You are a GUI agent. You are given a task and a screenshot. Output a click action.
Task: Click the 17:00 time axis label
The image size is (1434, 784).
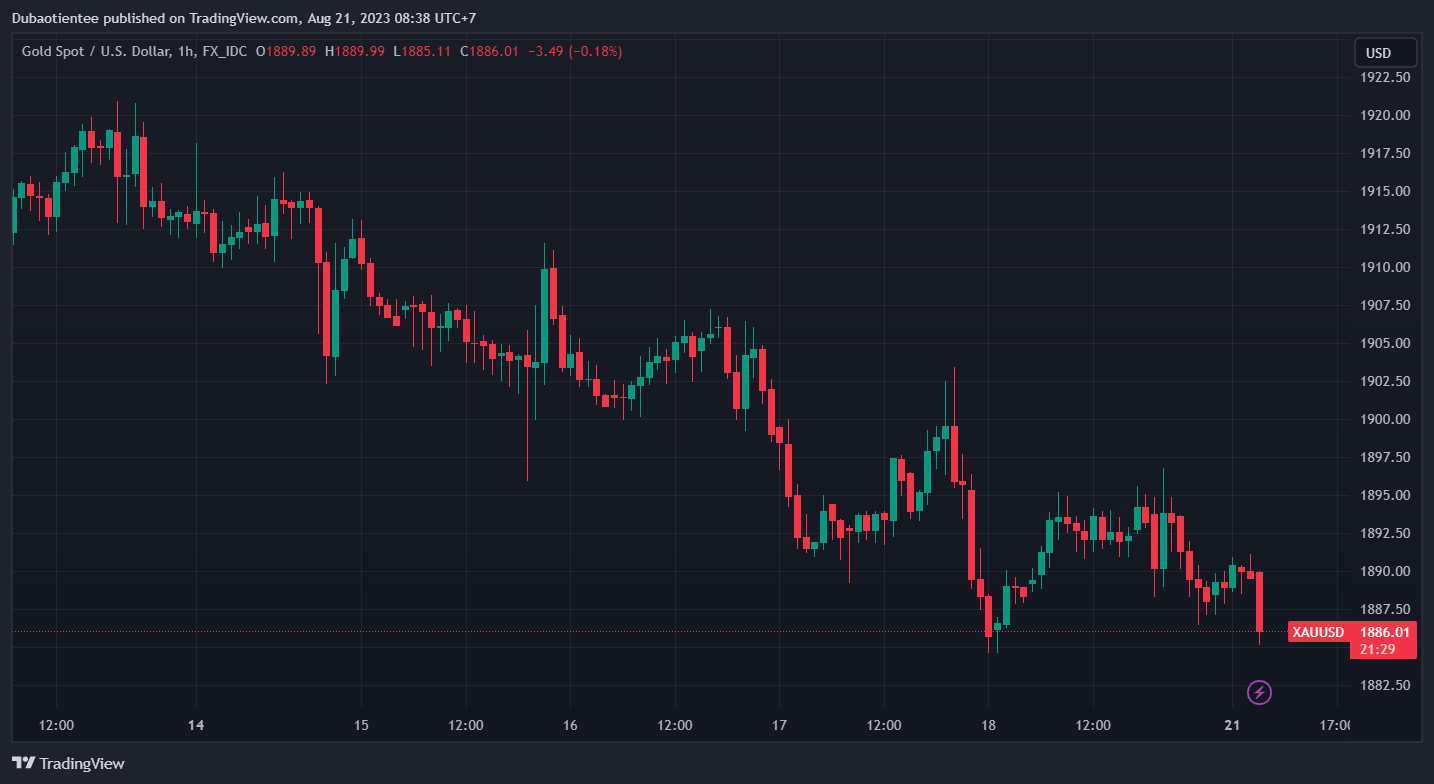1334,725
